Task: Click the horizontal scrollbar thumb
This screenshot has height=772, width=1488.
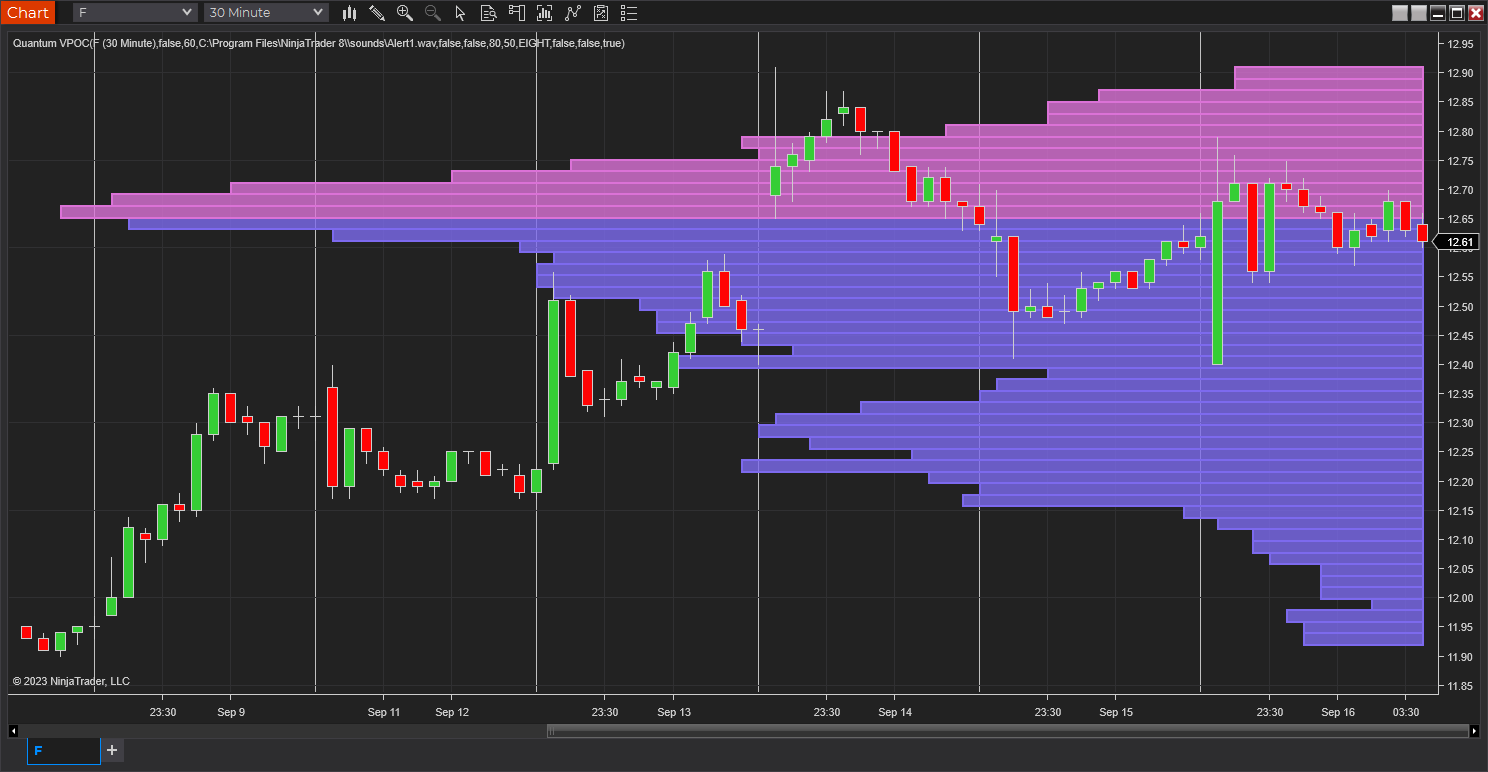Action: [1007, 731]
